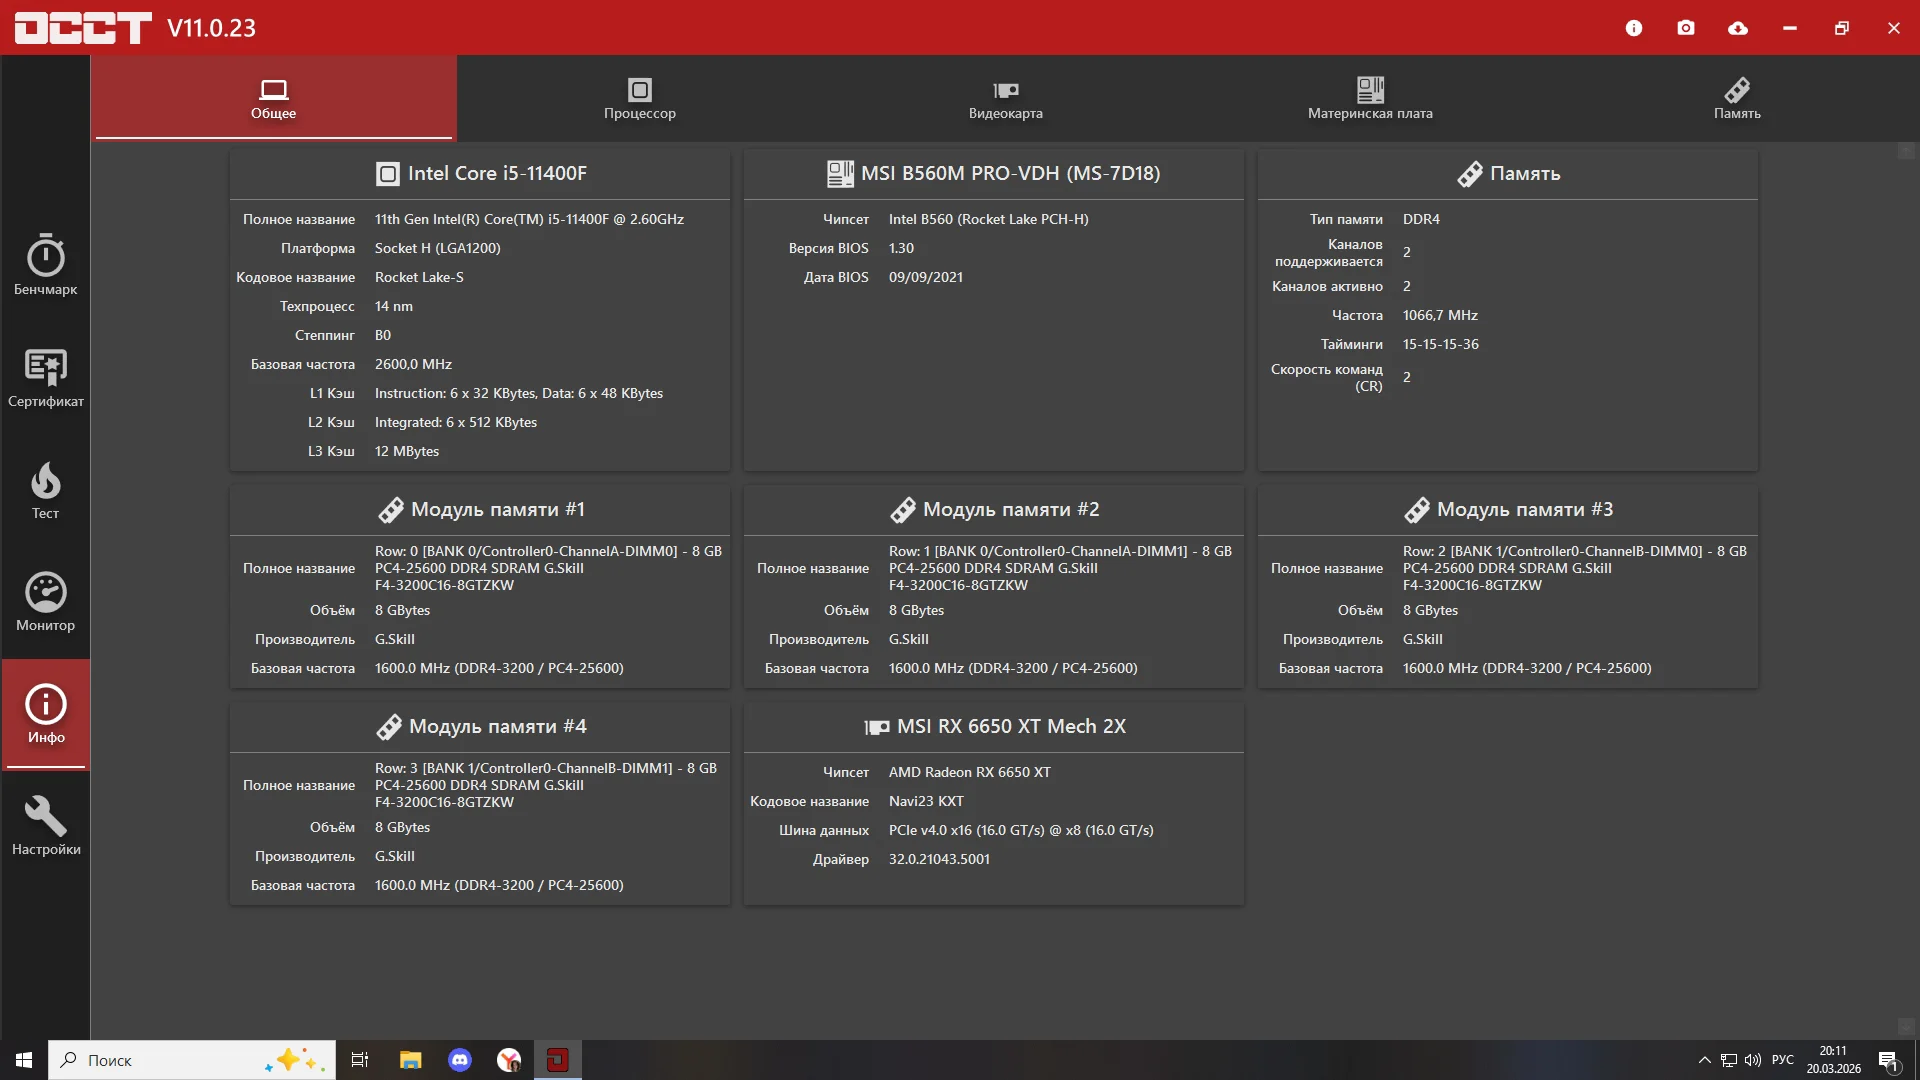Click the AMD Radeon RX 6650 XT chipset value

coord(969,772)
